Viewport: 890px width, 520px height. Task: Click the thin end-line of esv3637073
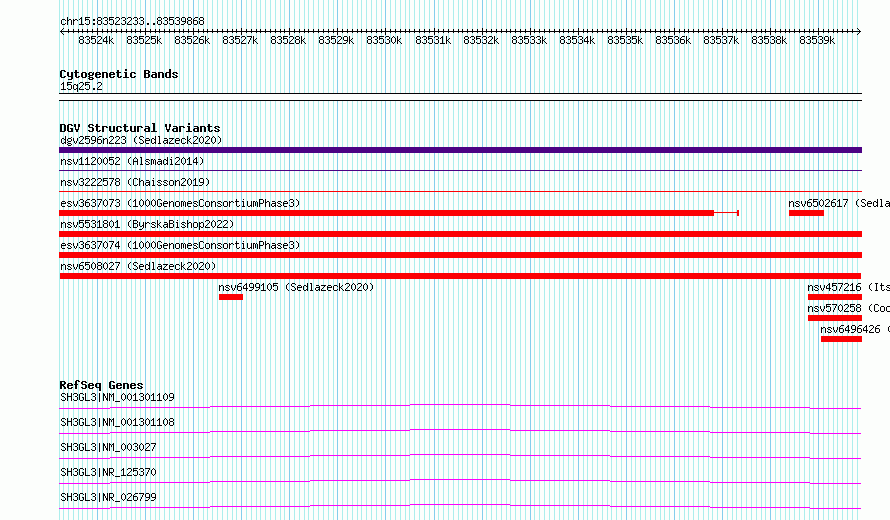(x=727, y=213)
